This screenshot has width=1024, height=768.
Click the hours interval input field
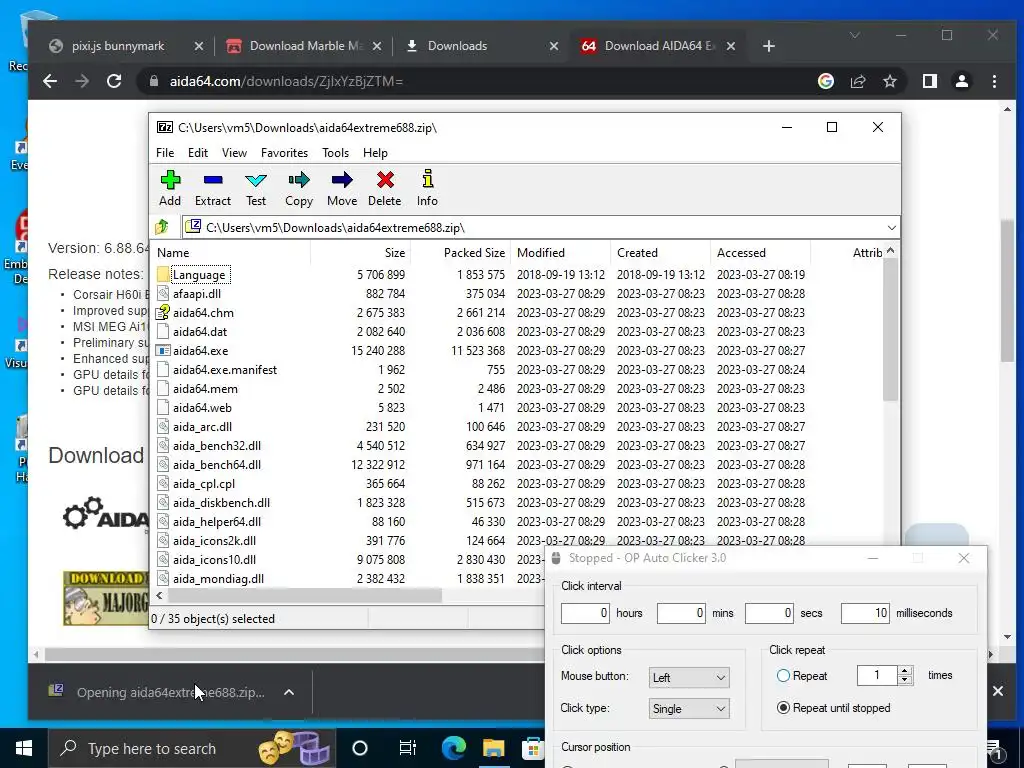(x=585, y=613)
